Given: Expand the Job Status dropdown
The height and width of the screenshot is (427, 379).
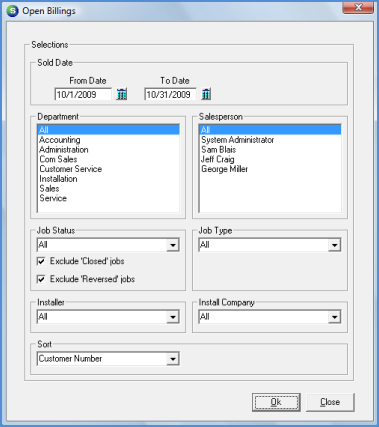Looking at the screenshot, I should pyautogui.click(x=173, y=245).
